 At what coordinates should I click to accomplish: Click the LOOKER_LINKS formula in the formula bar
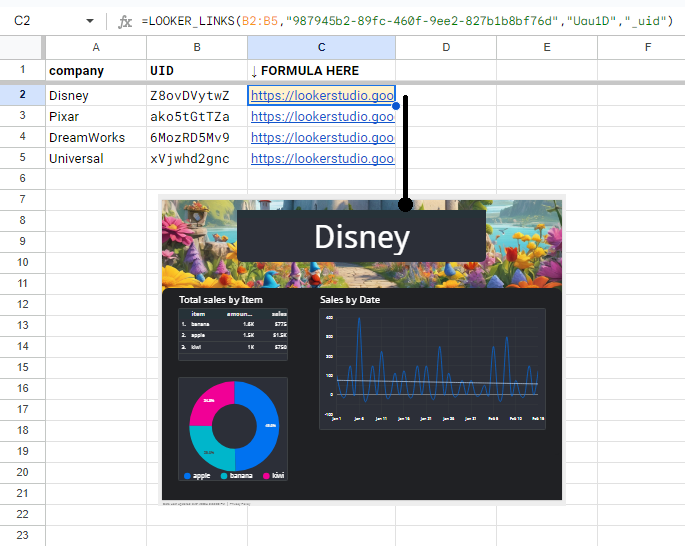(x=407, y=21)
